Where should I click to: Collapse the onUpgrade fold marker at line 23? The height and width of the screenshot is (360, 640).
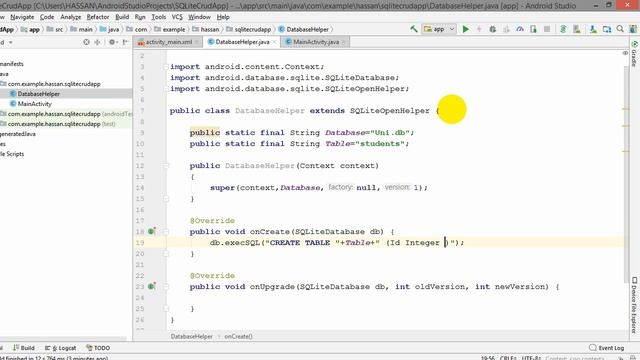coord(166,287)
